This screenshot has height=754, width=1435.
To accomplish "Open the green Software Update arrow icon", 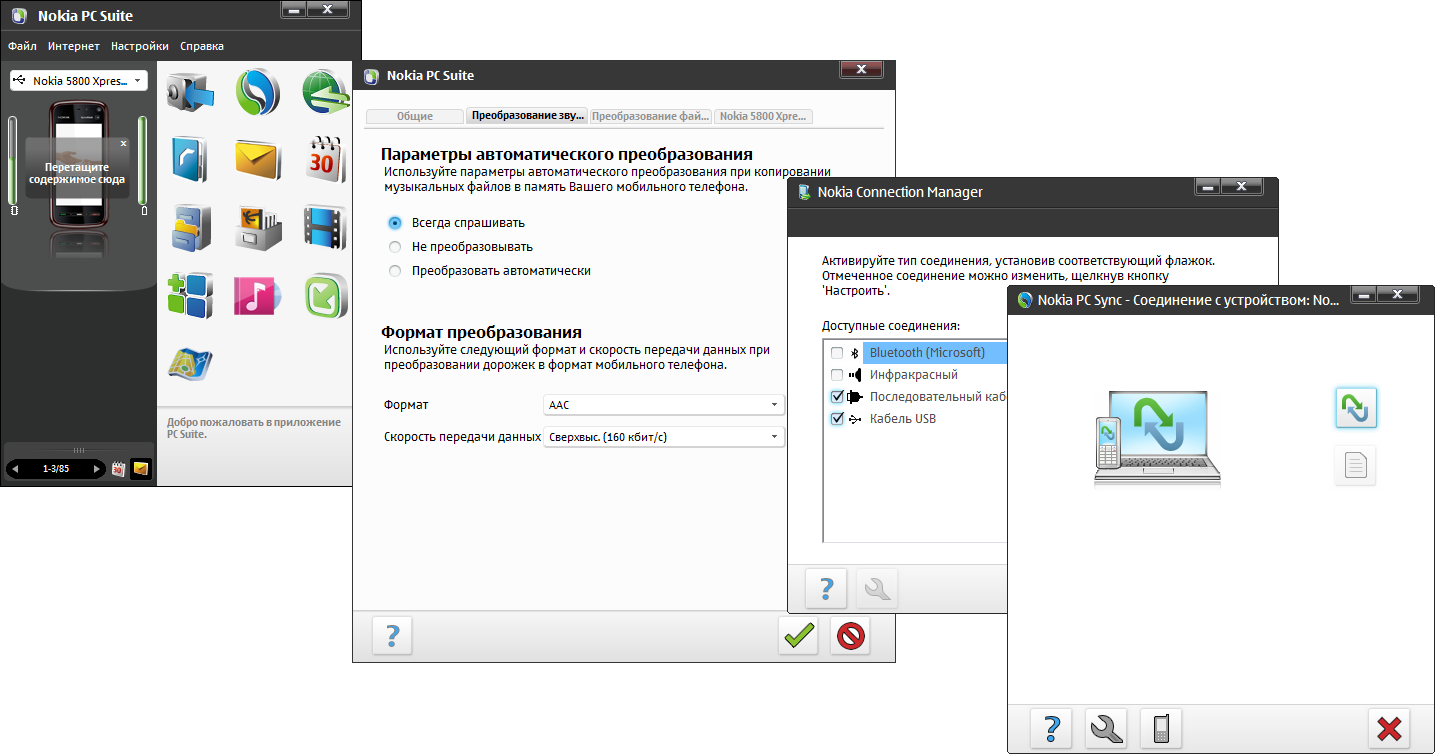I will pyautogui.click(x=326, y=295).
